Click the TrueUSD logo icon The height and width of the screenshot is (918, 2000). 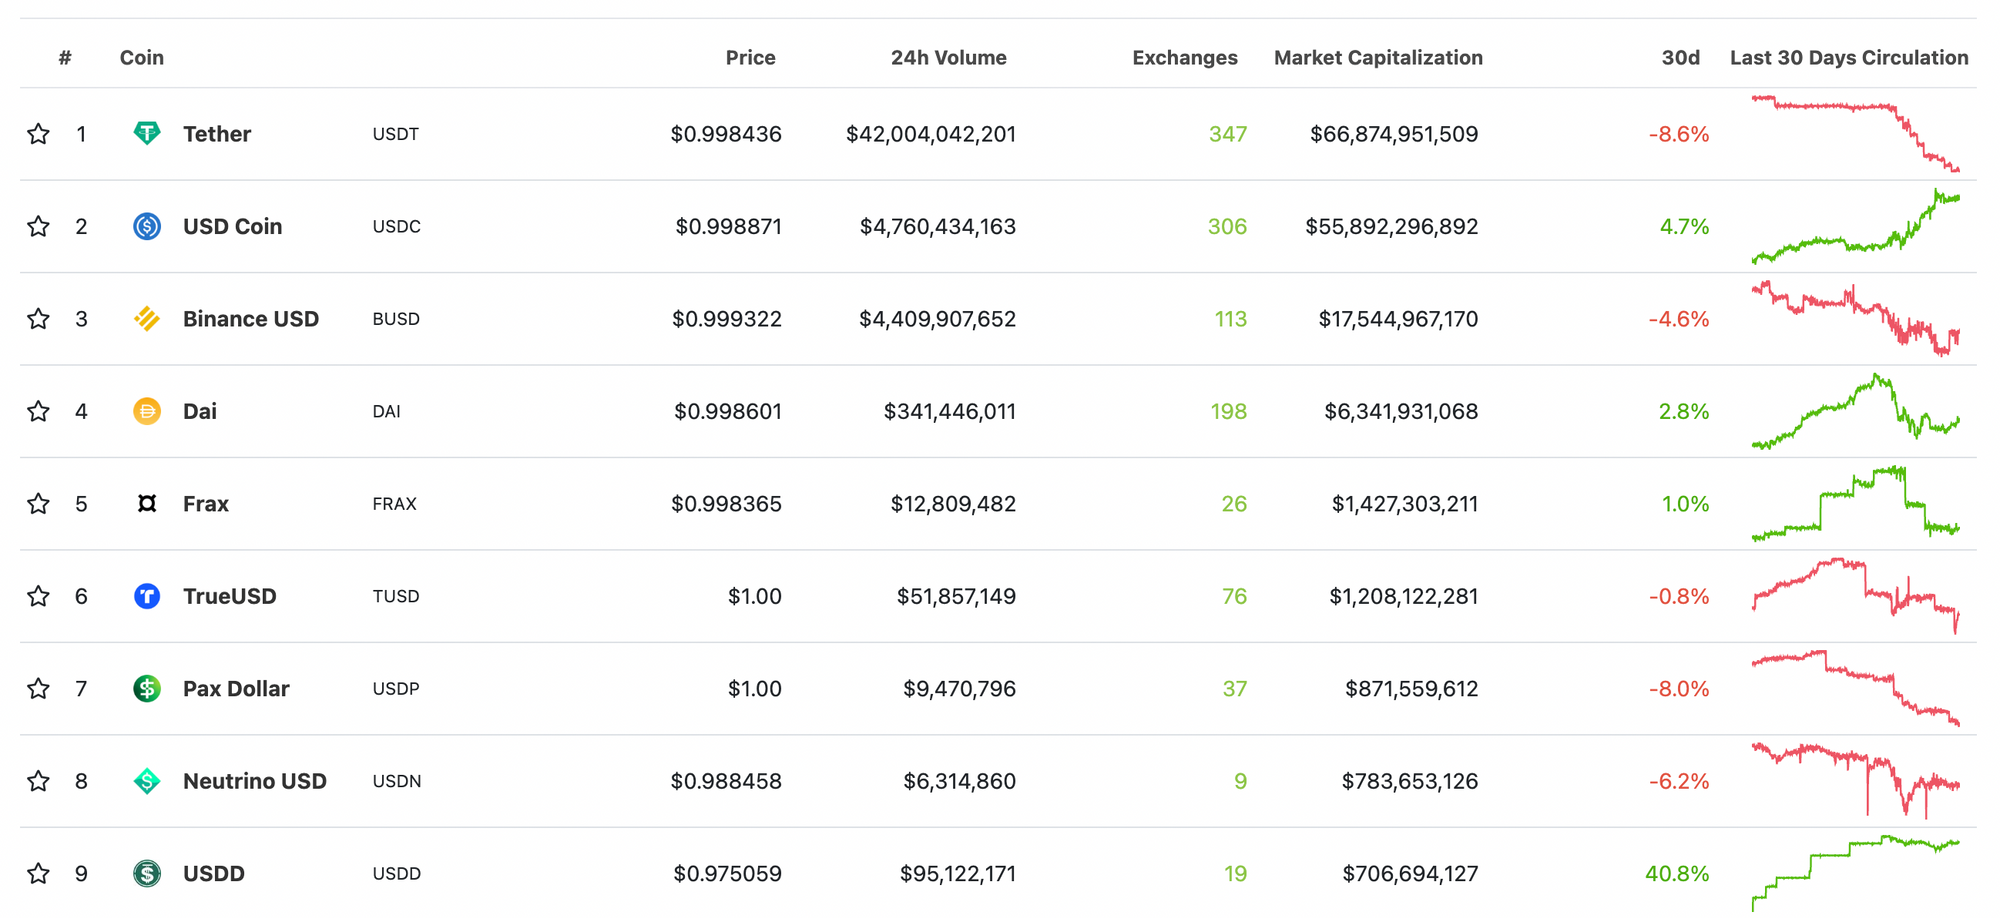click(147, 596)
